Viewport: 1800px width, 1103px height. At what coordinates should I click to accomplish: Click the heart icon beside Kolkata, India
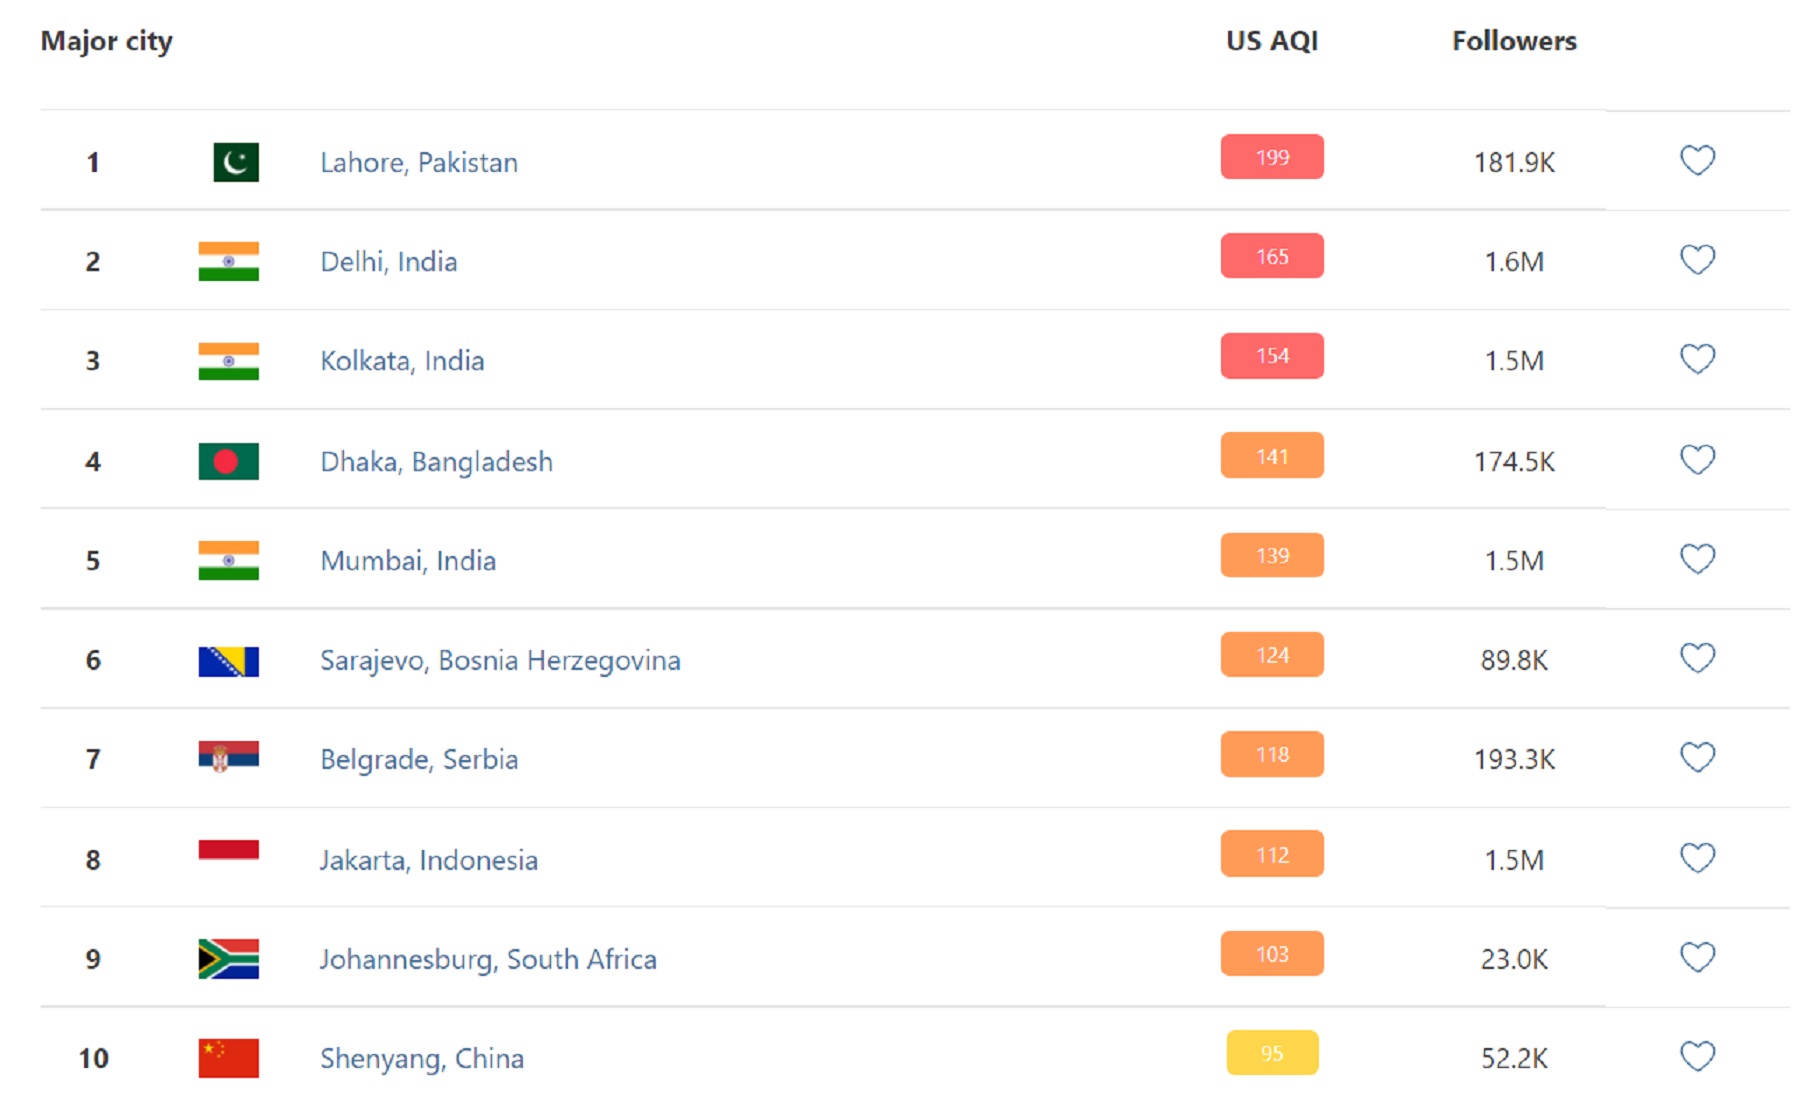[1697, 358]
